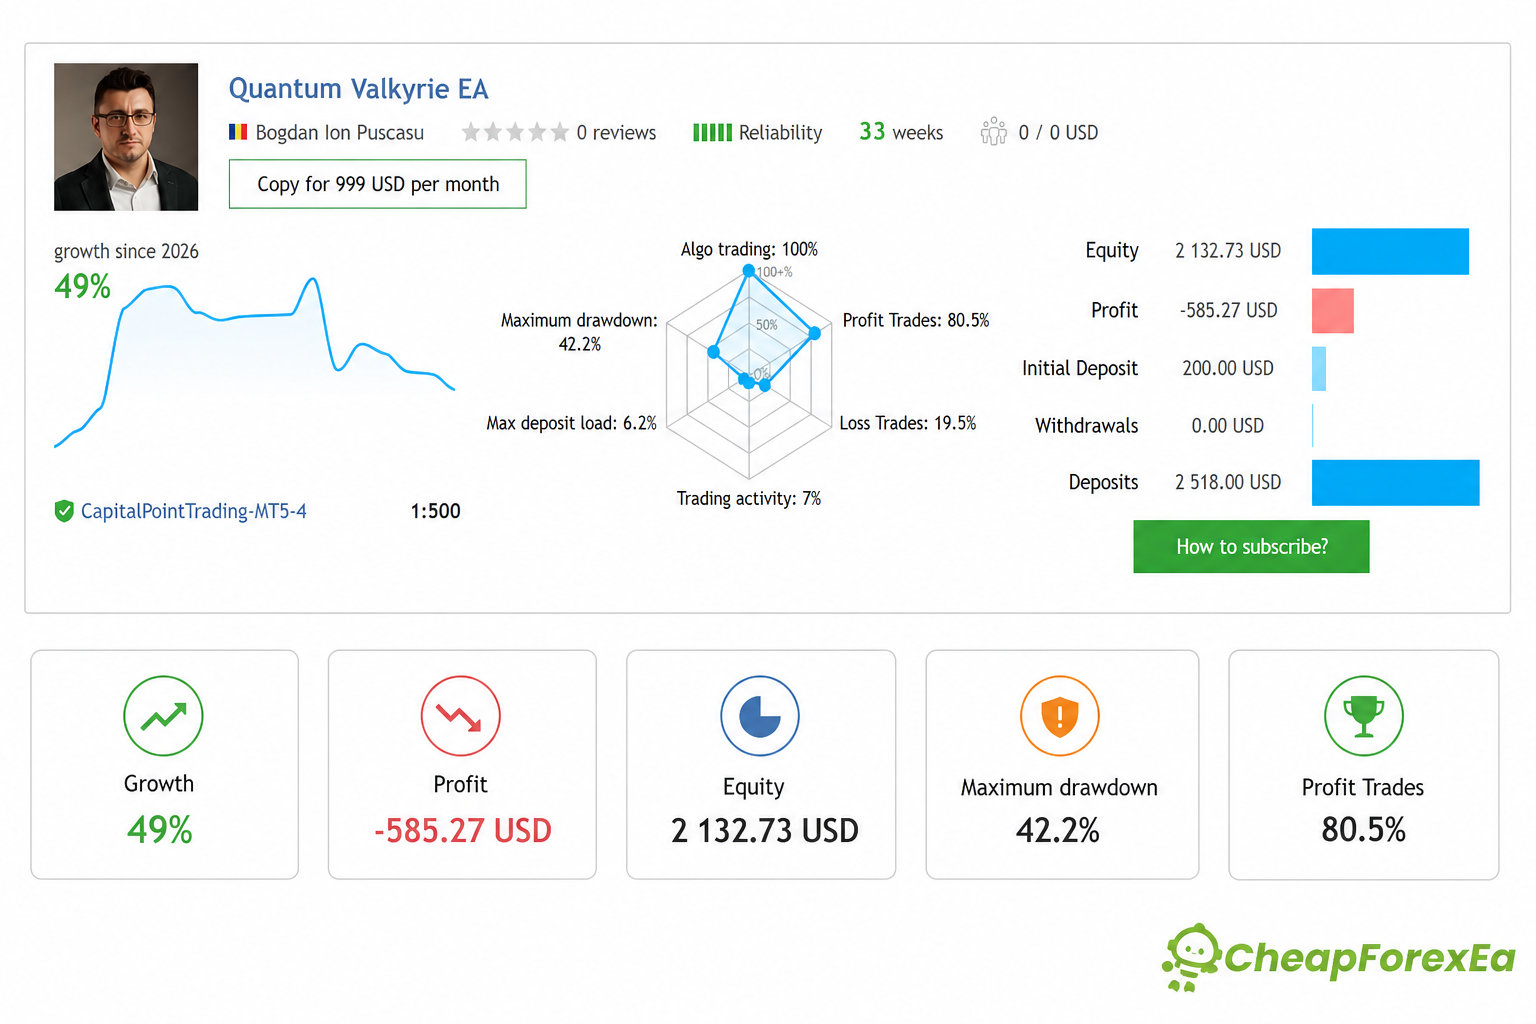Viewport: 1536px width, 1024px height.
Task: Click Copy for 999 USD per month
Action: [x=377, y=184]
